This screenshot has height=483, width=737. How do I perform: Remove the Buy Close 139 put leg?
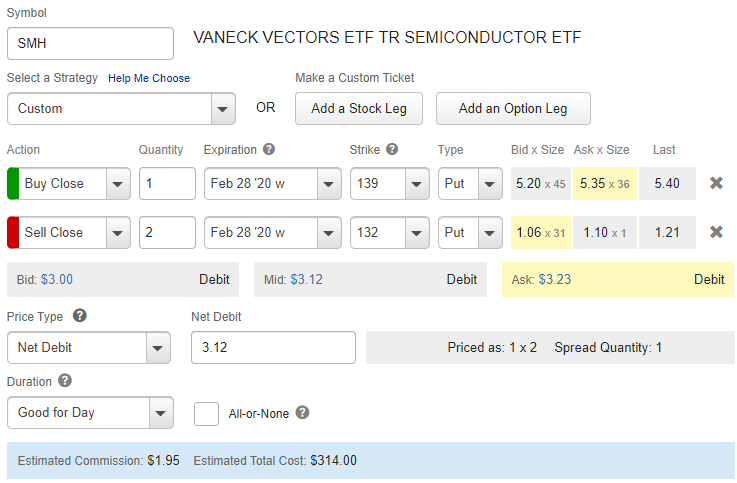[x=716, y=183]
